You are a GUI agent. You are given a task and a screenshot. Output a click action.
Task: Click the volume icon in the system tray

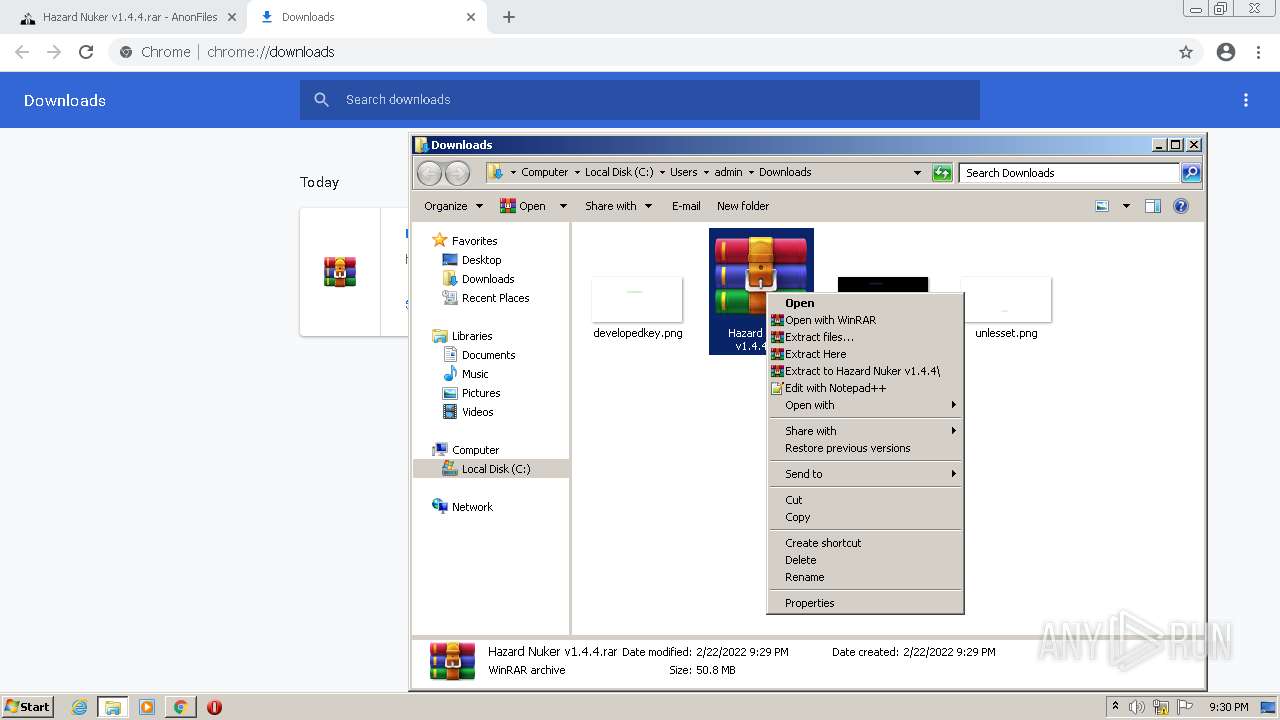(x=1137, y=707)
